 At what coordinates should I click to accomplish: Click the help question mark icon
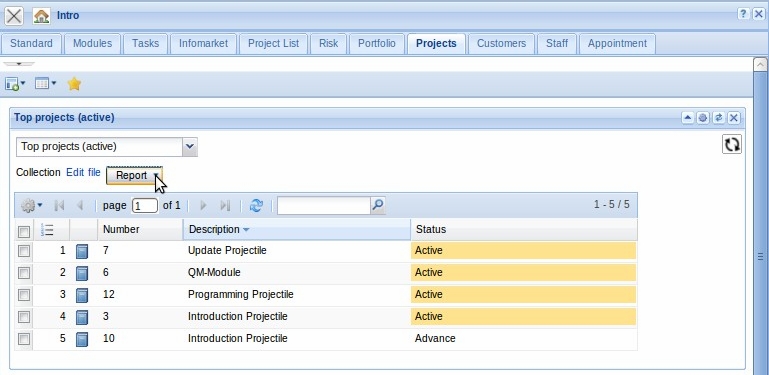pyautogui.click(x=743, y=14)
